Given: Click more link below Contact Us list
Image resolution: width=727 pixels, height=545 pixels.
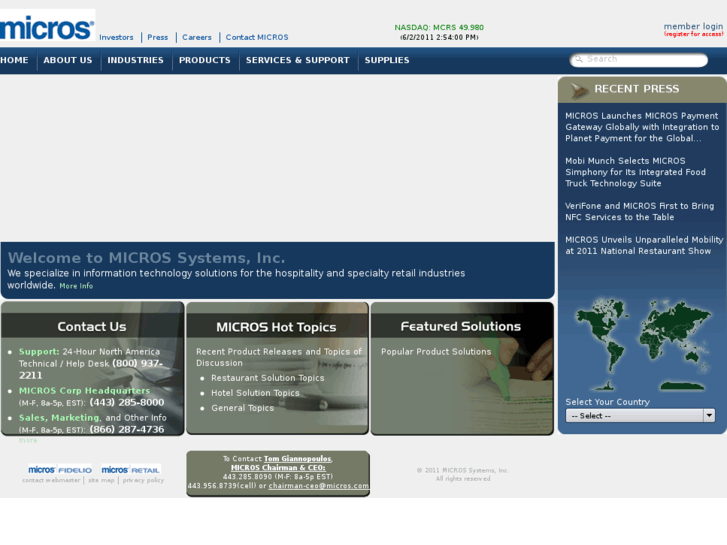Looking at the screenshot, I should (x=28, y=440).
